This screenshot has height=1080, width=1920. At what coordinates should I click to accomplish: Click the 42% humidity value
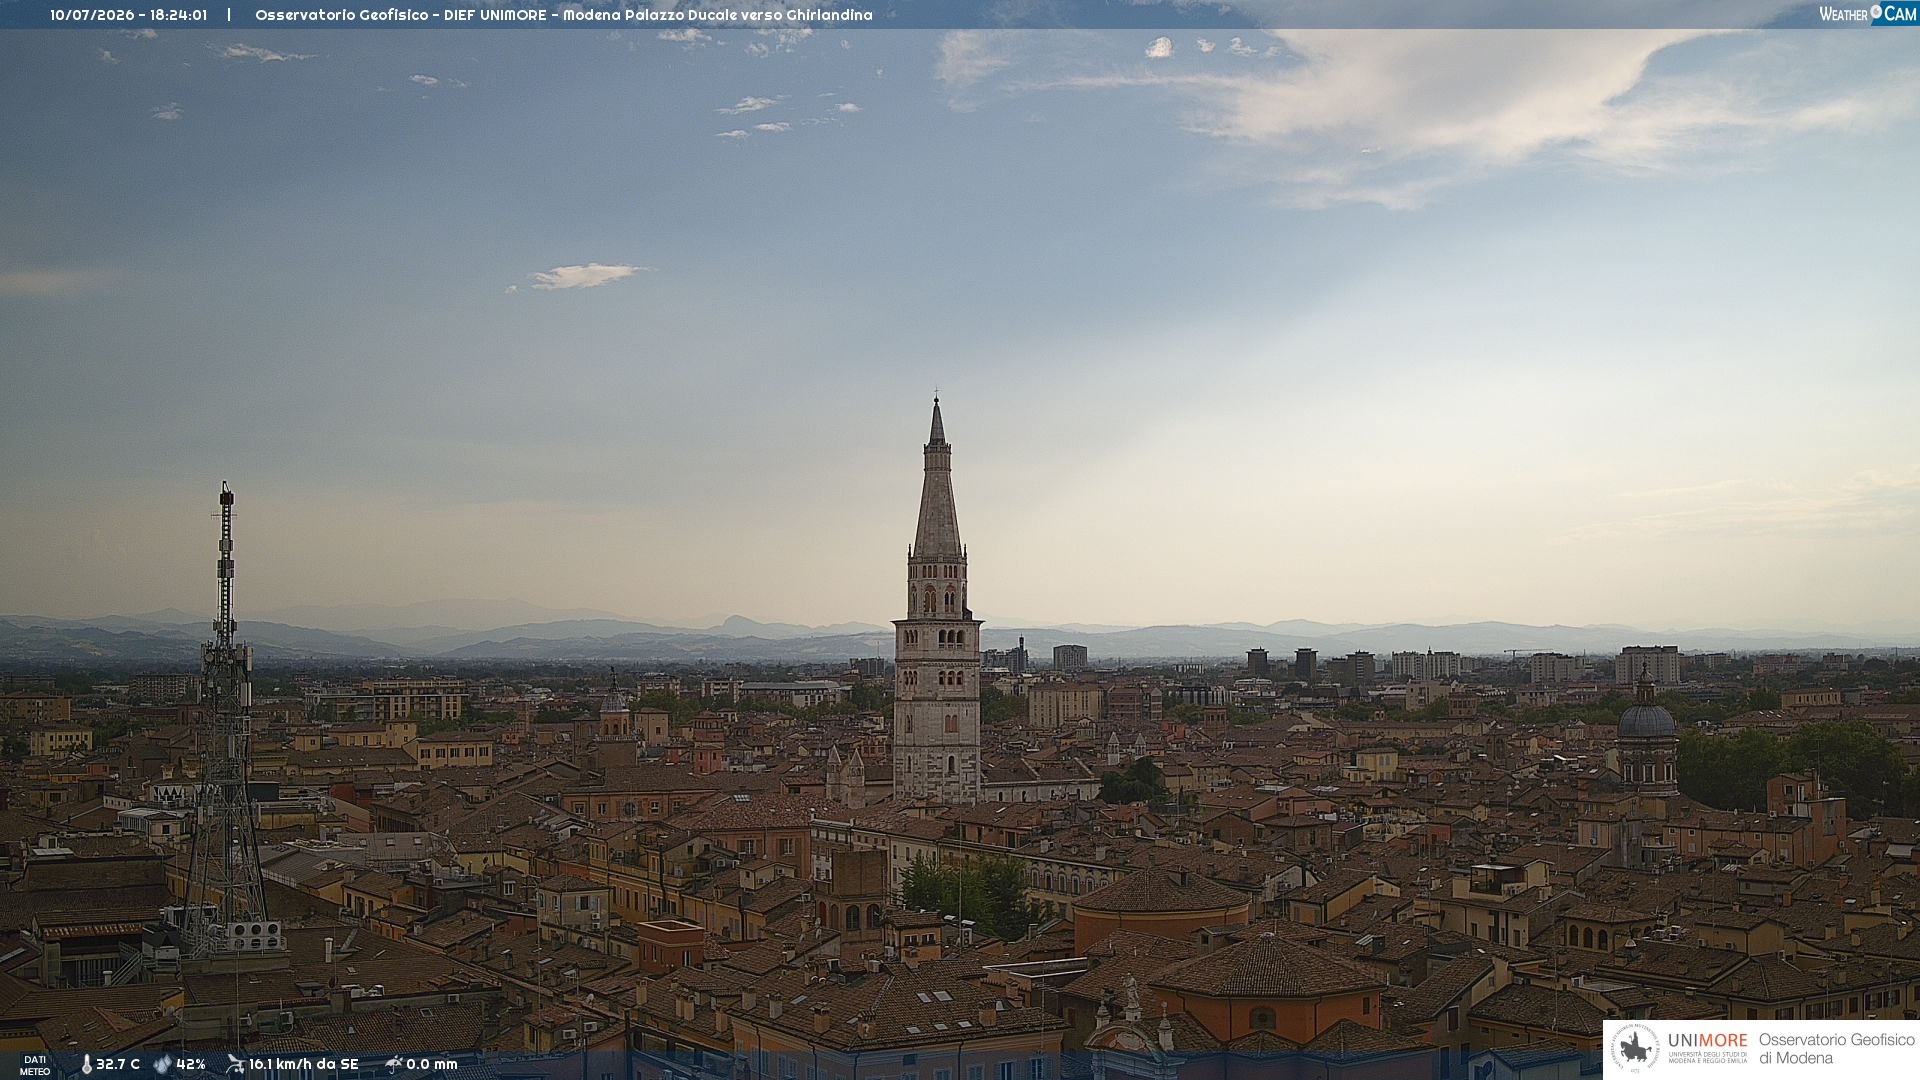click(191, 1065)
